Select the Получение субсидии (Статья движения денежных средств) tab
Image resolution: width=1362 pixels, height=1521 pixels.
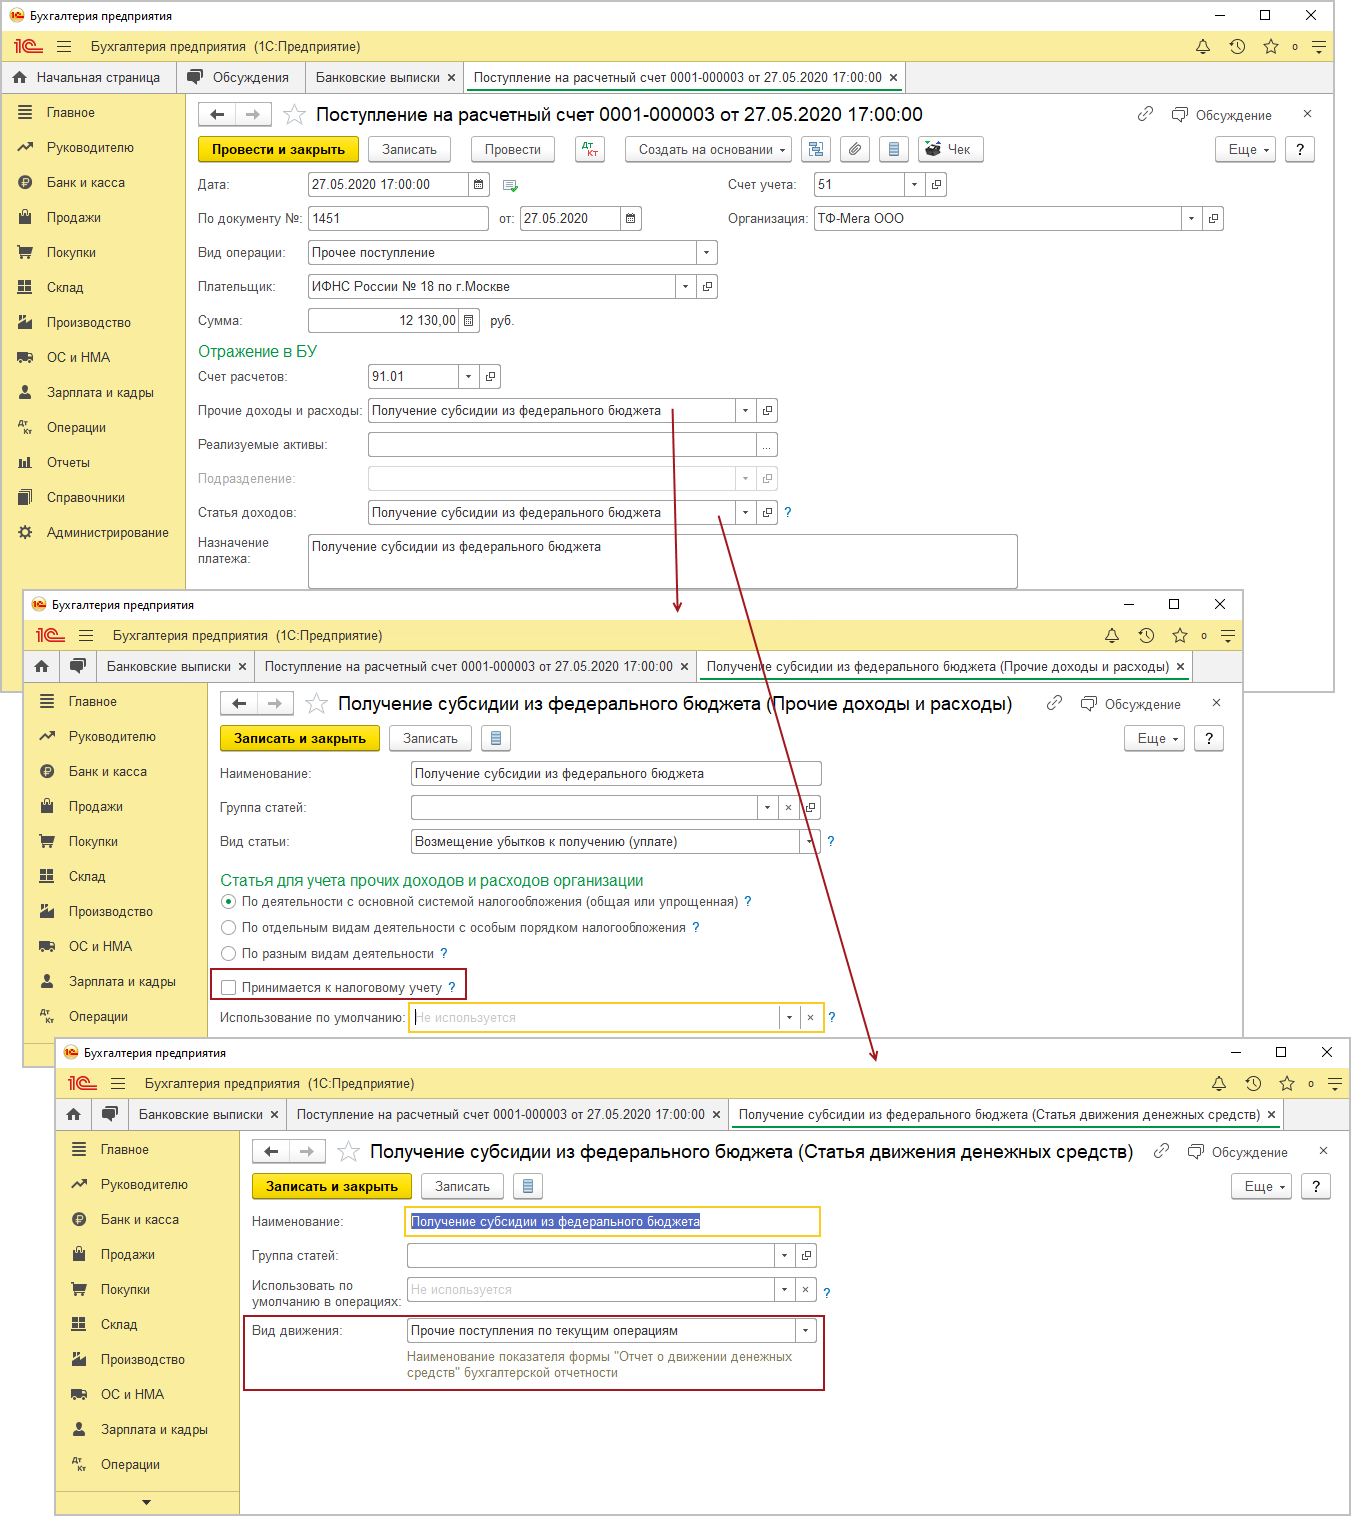(x=999, y=1115)
